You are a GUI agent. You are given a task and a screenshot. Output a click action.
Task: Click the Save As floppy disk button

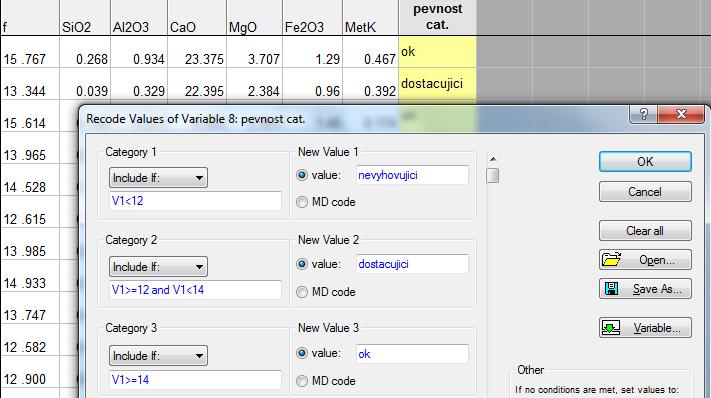[645, 289]
